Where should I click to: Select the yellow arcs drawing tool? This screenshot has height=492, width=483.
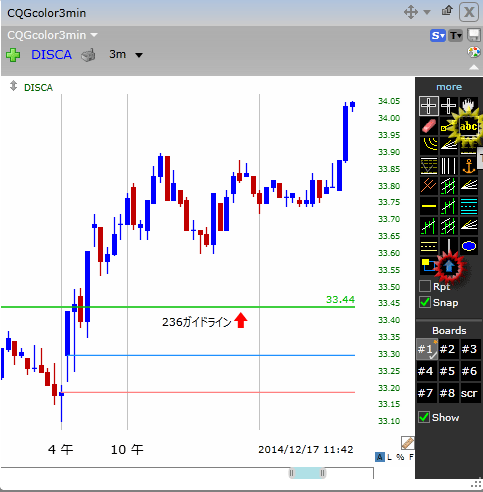point(428,146)
